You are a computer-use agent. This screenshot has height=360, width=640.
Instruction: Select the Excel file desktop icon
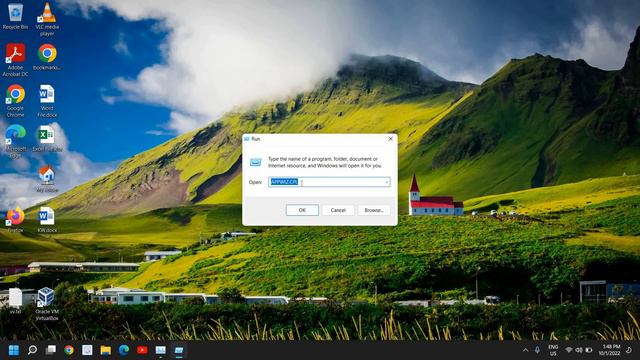click(x=47, y=138)
